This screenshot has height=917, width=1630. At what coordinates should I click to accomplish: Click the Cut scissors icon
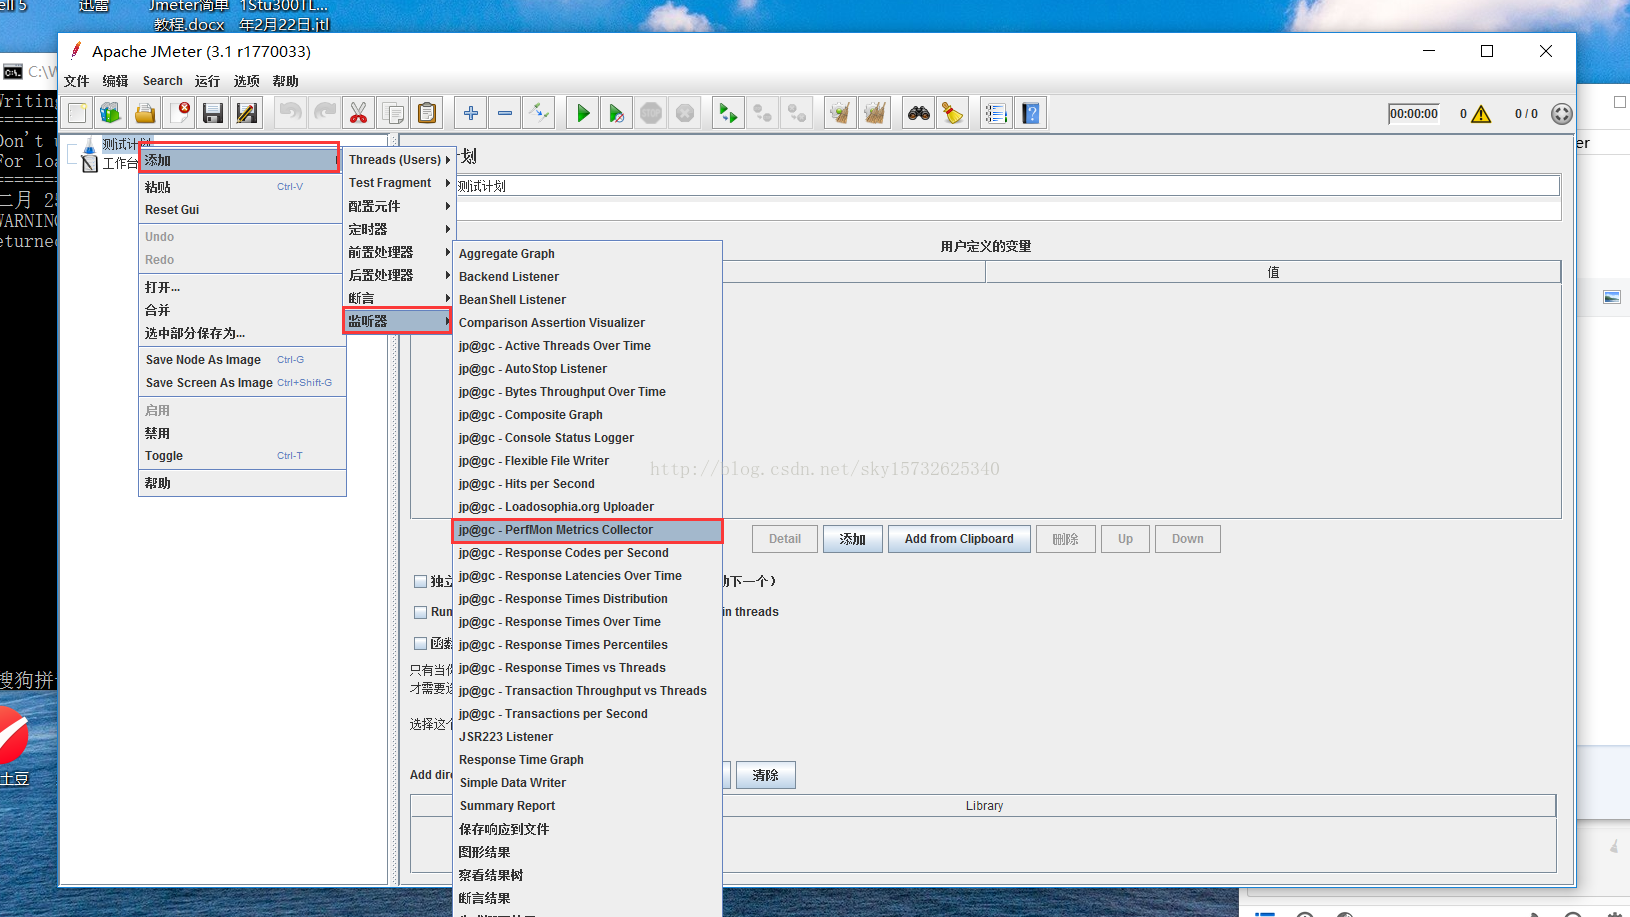point(358,113)
